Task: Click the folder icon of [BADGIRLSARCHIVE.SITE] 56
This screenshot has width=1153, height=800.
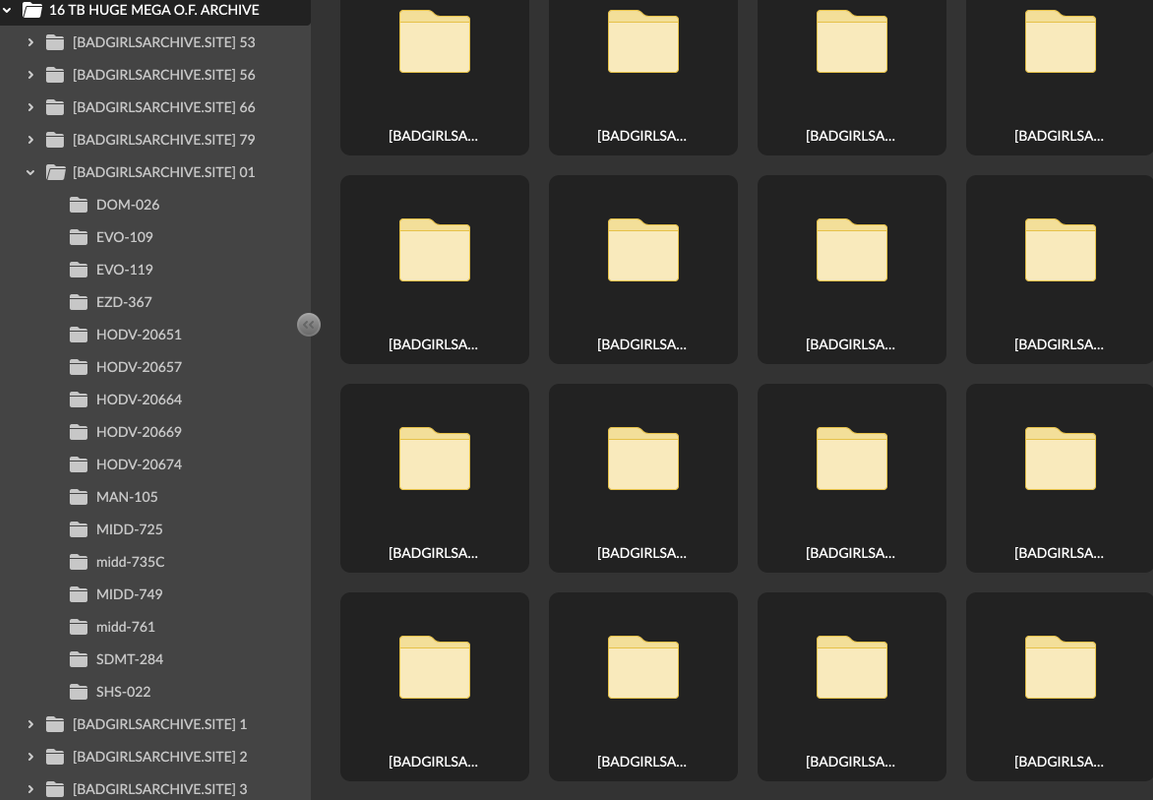Action: (x=55, y=75)
